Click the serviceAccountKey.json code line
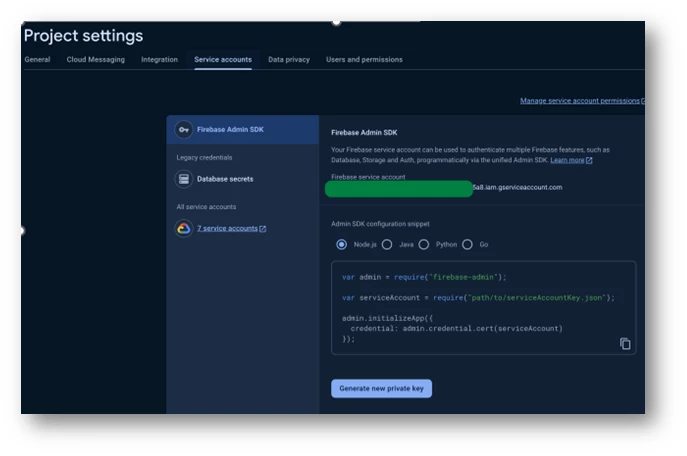The width and height of the screenshot is (687, 456). pos(478,298)
